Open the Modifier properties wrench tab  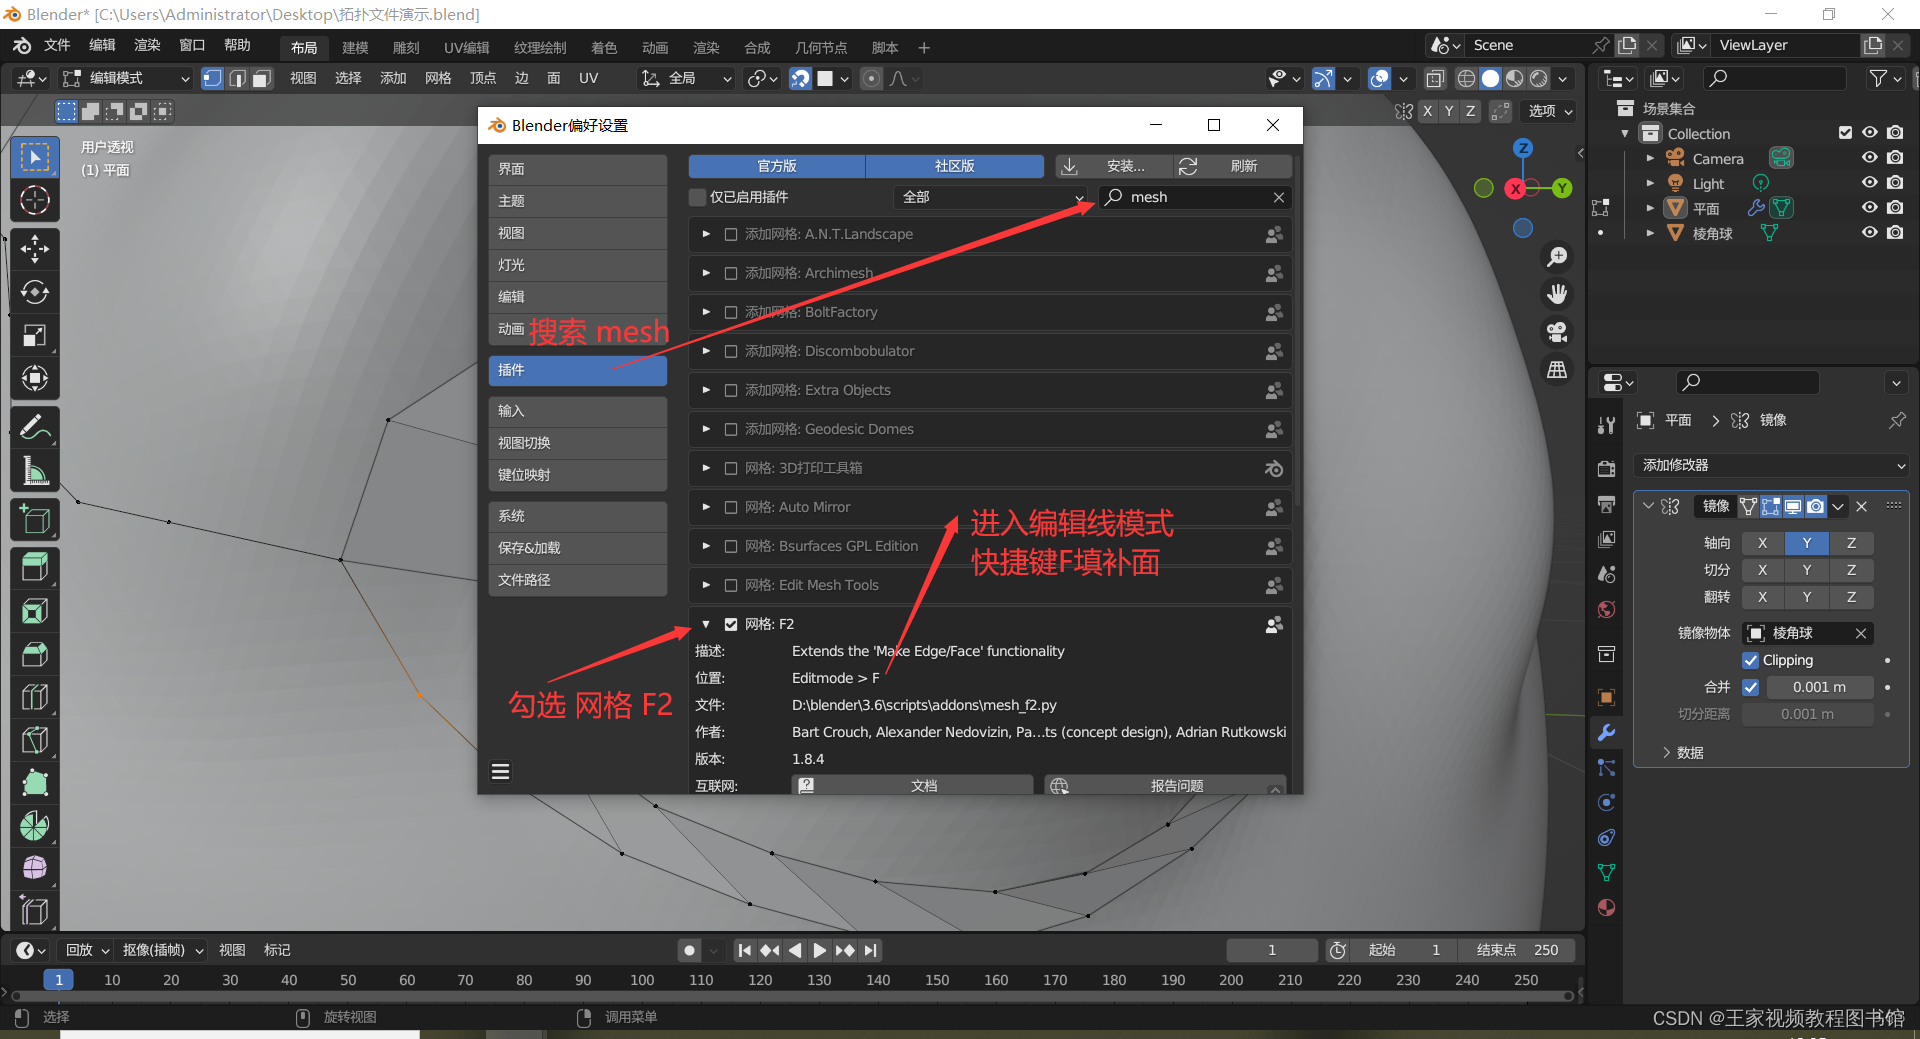pyautogui.click(x=1606, y=732)
